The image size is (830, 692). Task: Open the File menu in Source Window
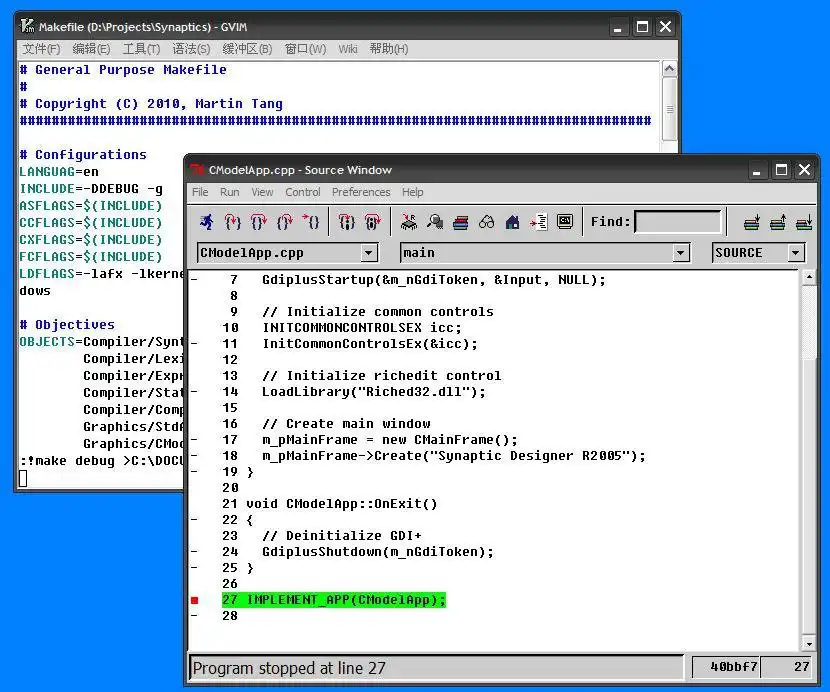[200, 192]
